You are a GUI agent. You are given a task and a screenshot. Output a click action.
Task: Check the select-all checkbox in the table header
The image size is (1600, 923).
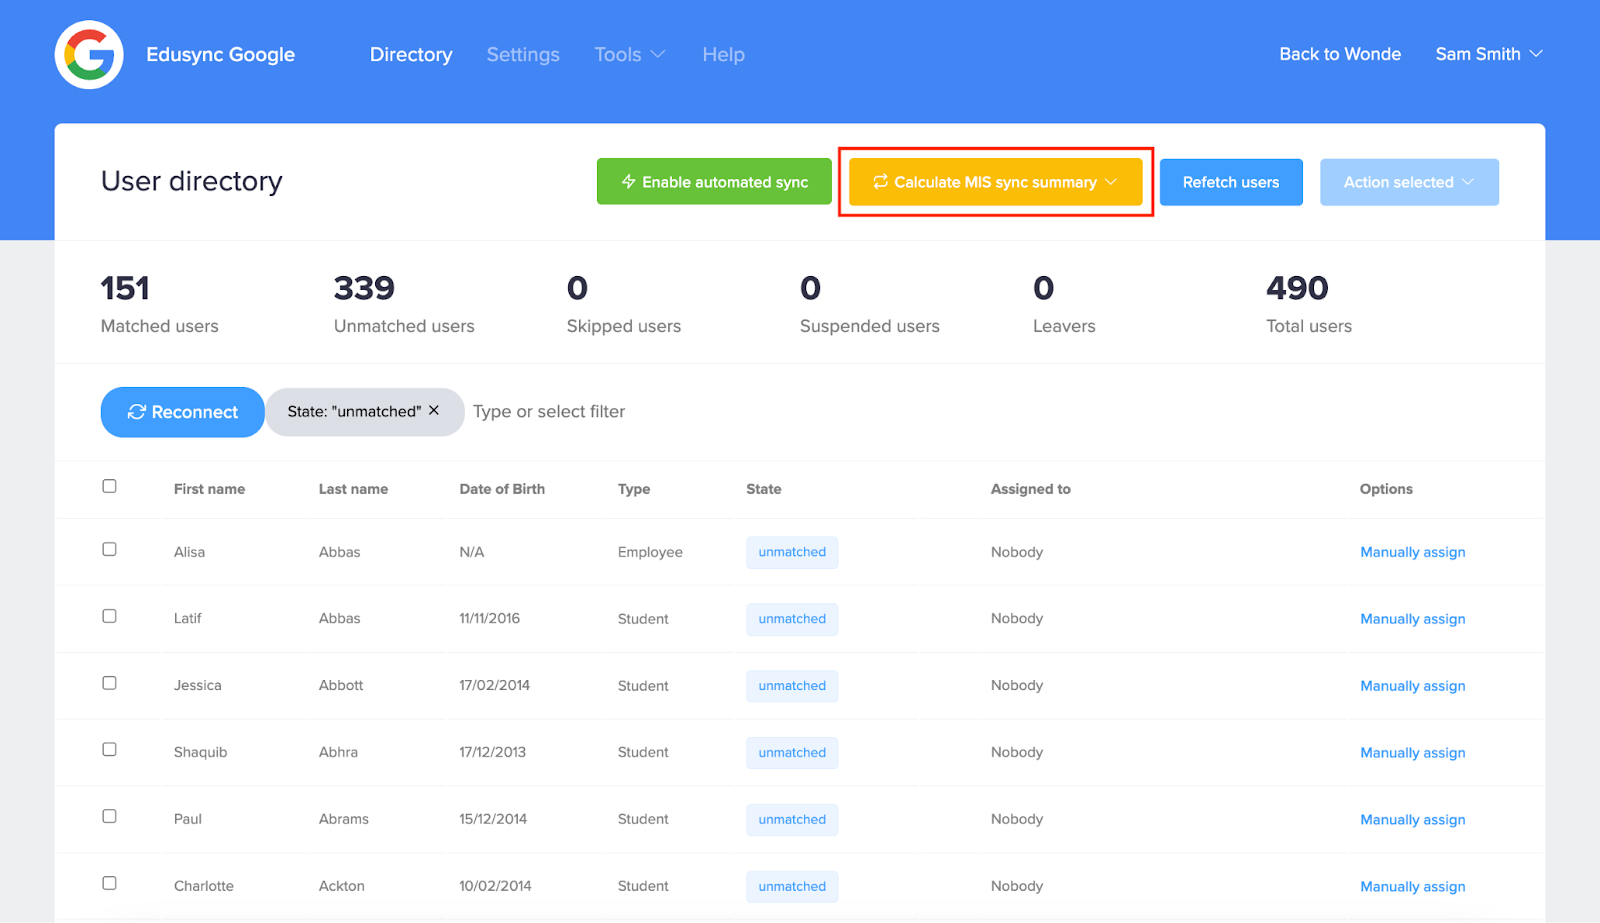[109, 486]
